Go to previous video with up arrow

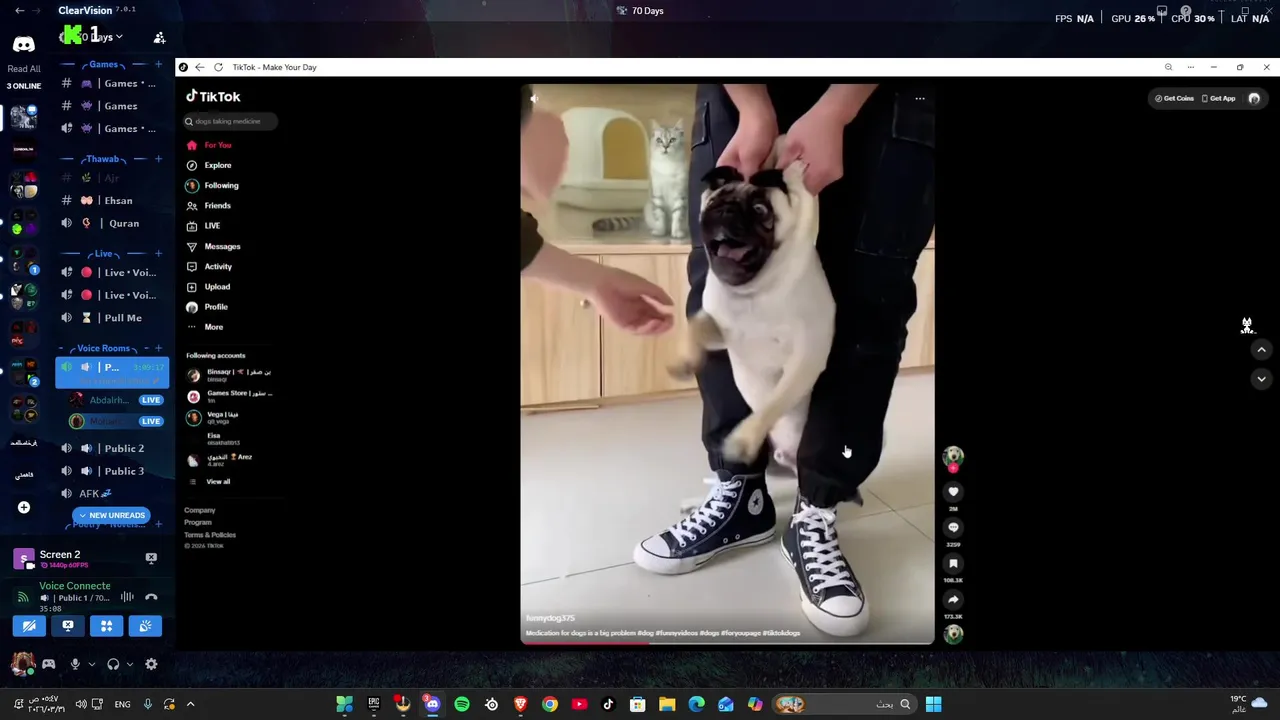pos(1261,350)
